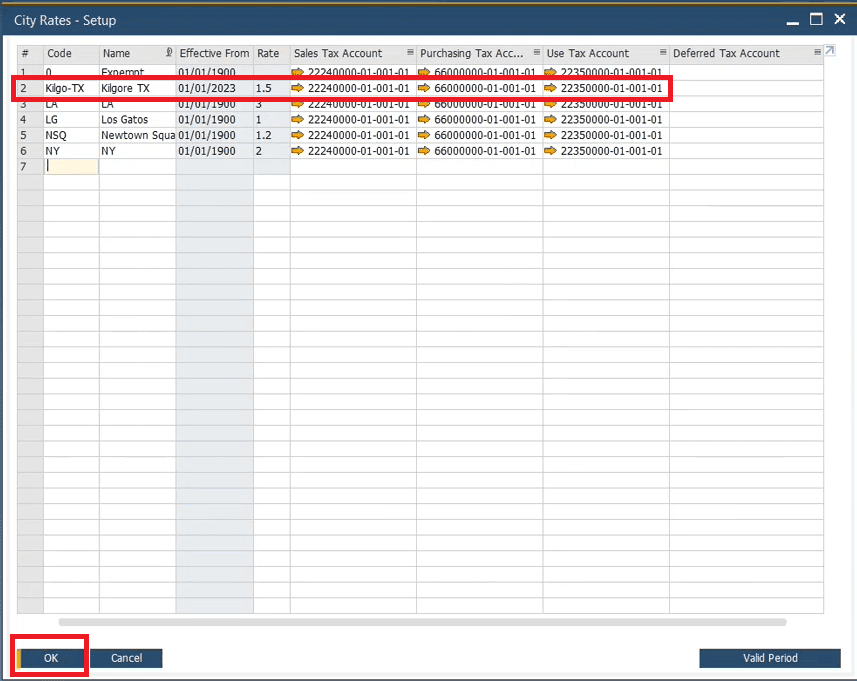Click the magnifier icon in the Name column header
857x681 pixels.
[x=169, y=51]
